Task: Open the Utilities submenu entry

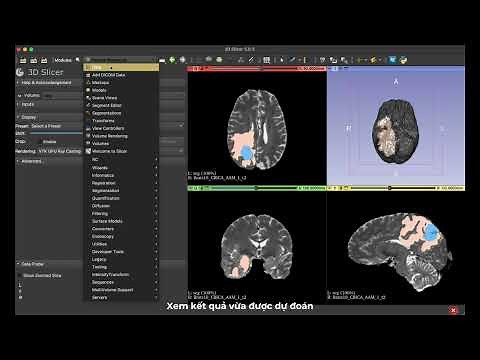Action: (x=121, y=244)
